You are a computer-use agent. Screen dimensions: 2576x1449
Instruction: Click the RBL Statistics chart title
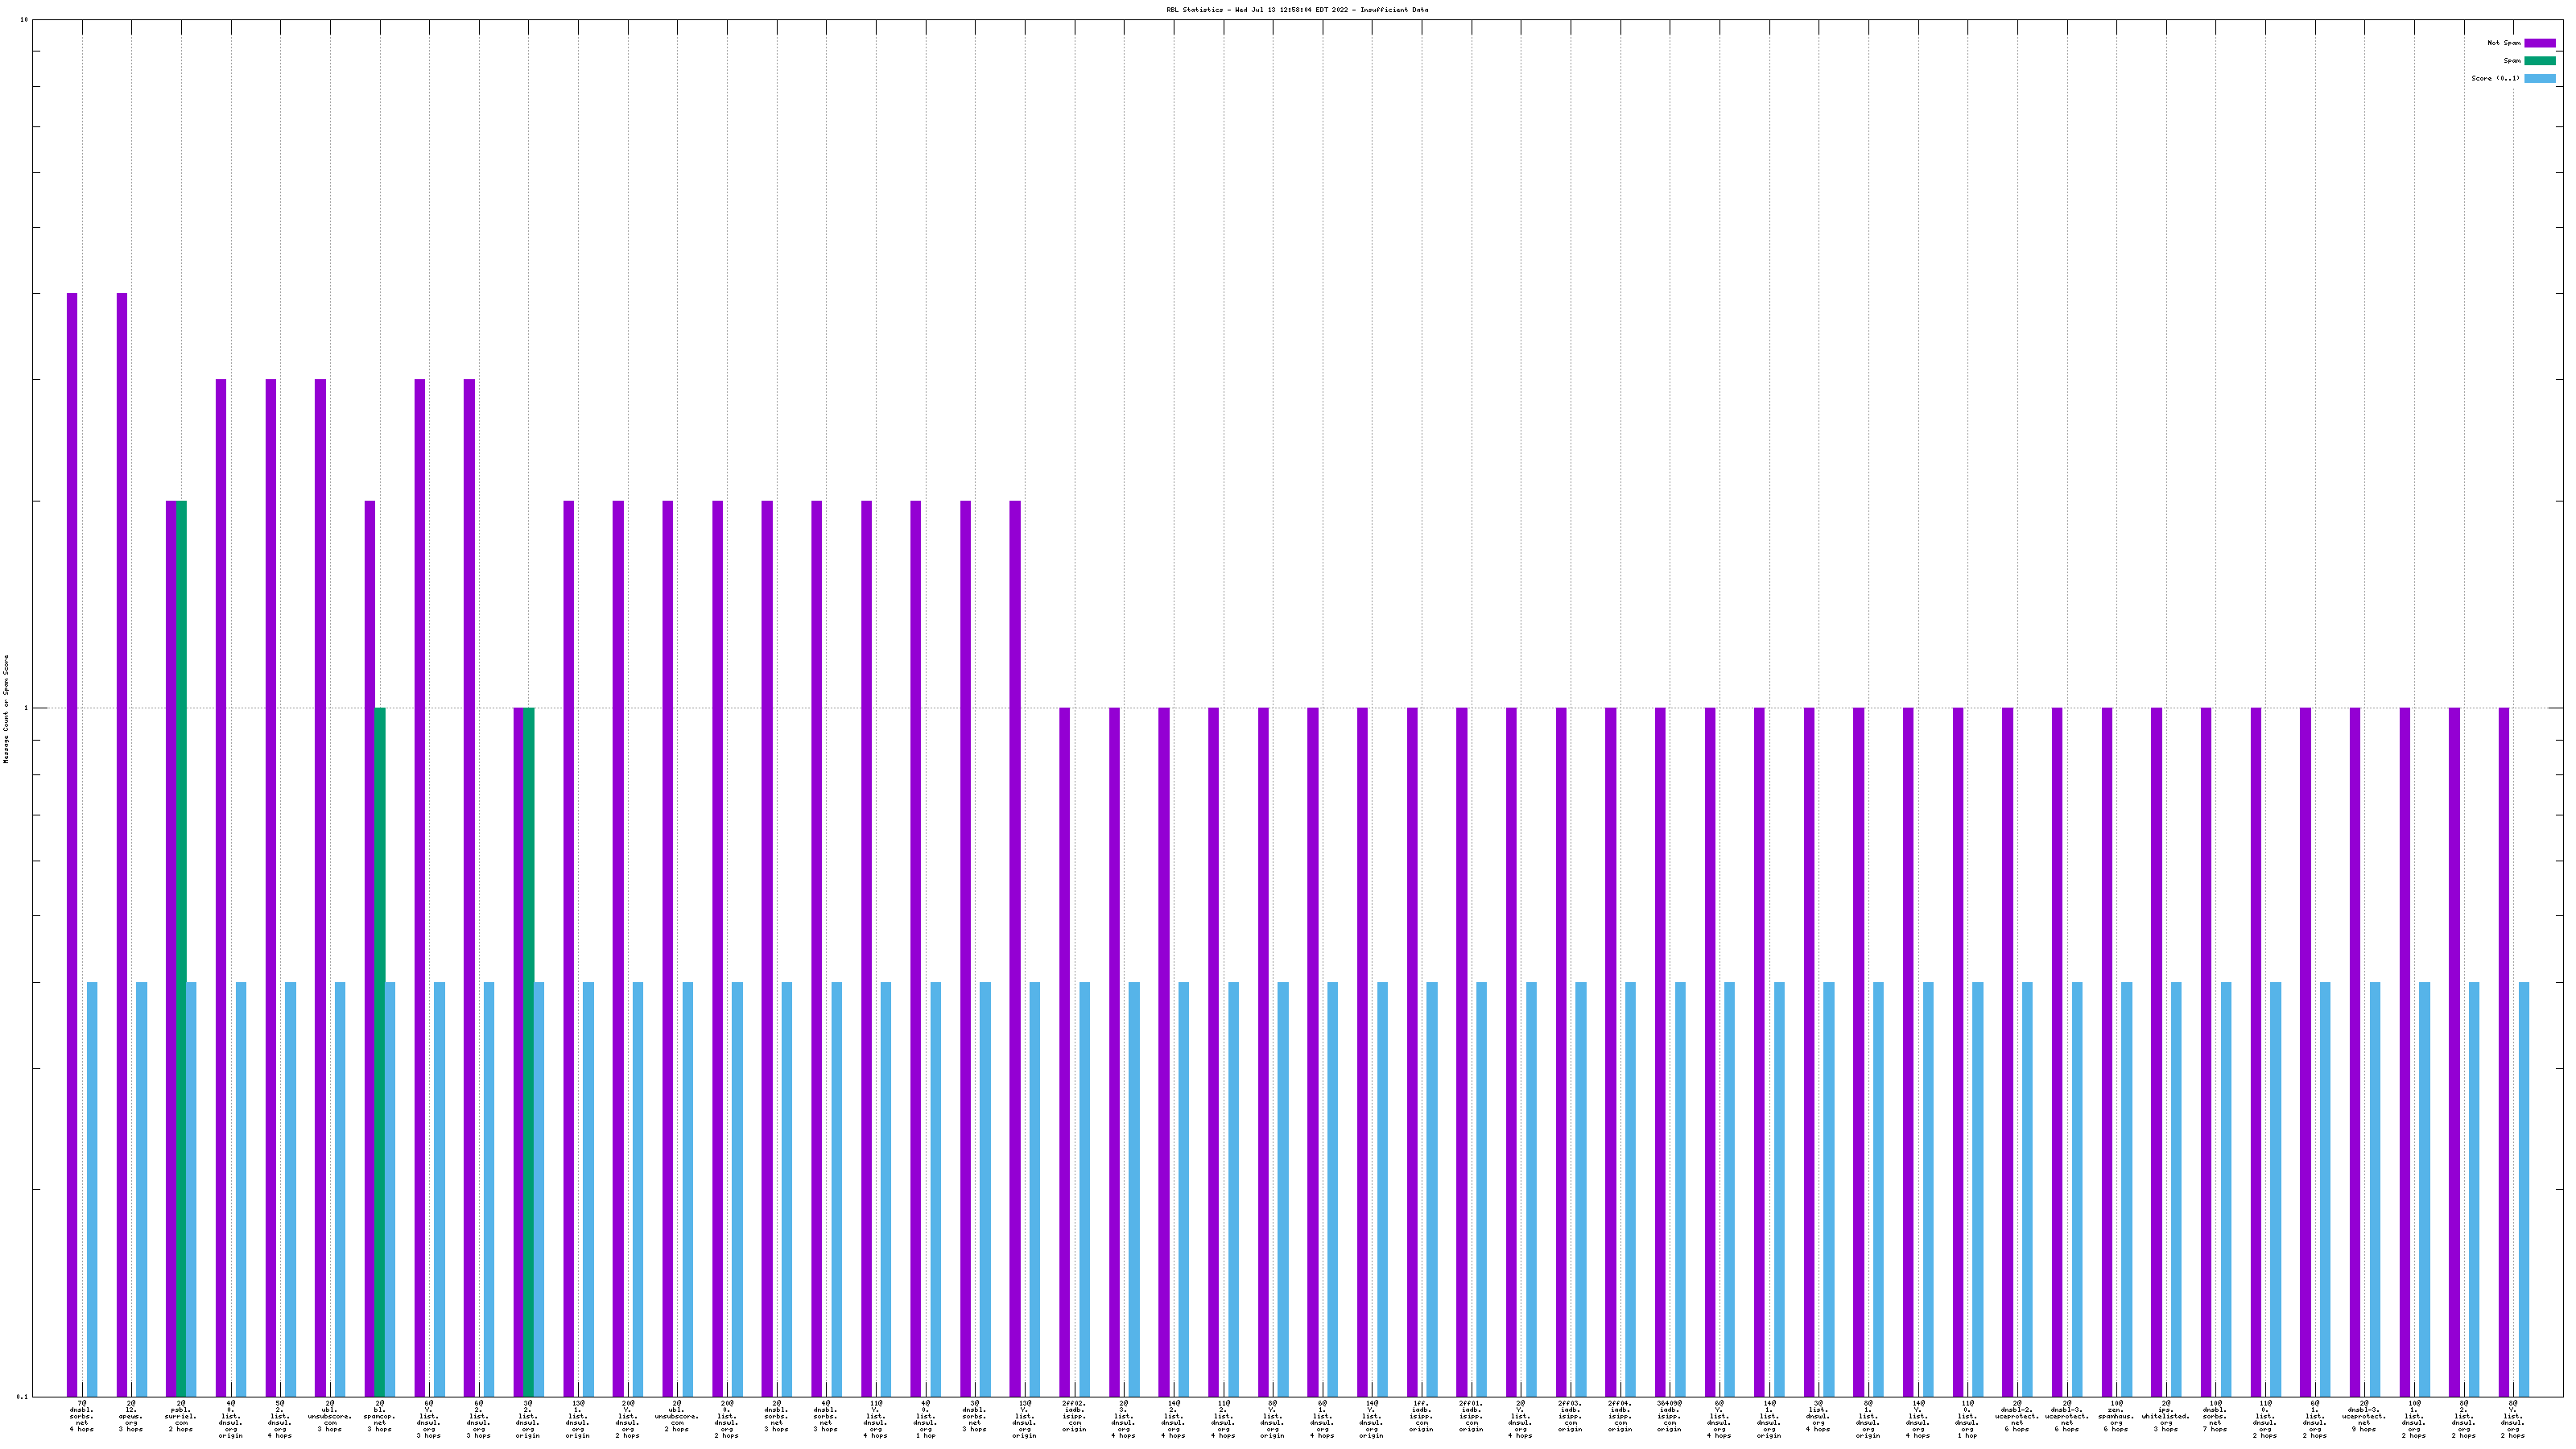pos(1296,10)
